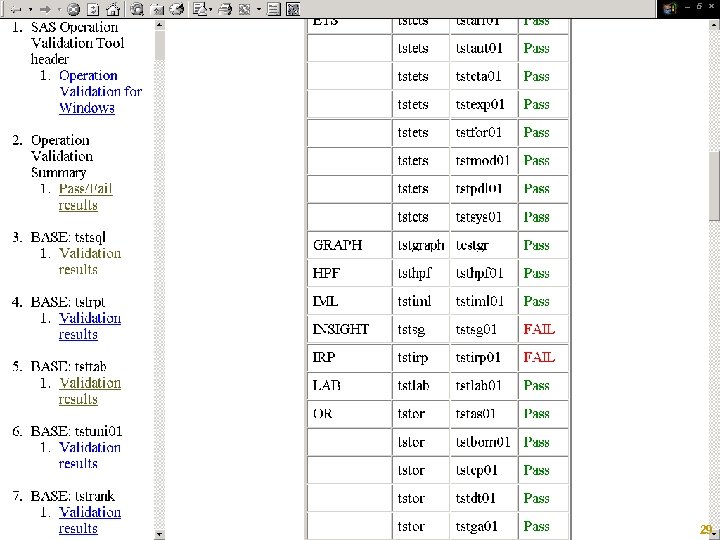Refresh the current page
Image resolution: width=720 pixels, height=540 pixels.
pyautogui.click(x=93, y=9)
